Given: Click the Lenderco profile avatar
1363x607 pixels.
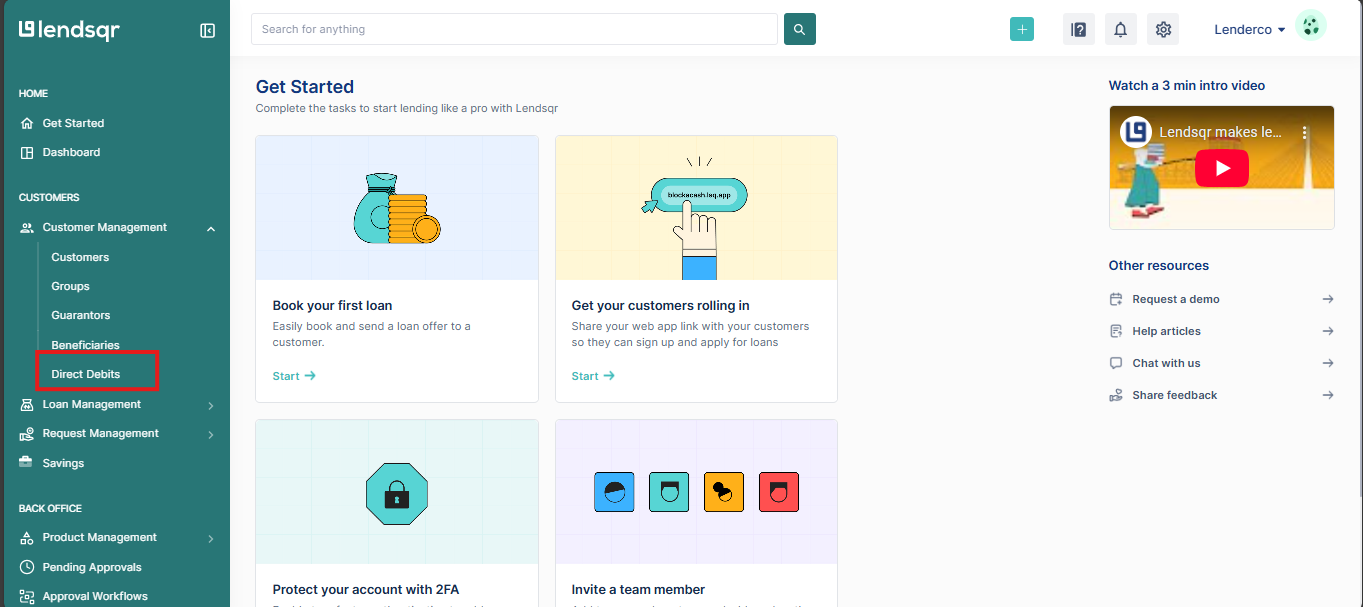Looking at the screenshot, I should [1311, 25].
